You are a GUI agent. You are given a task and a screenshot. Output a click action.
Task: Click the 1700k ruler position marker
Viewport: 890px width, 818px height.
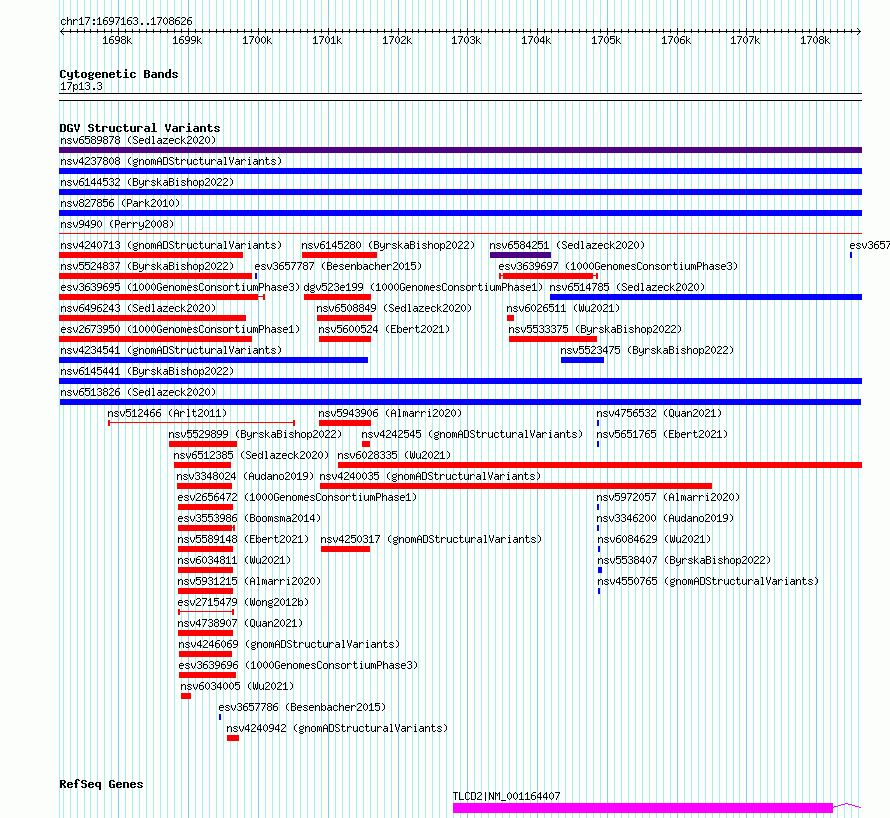tap(257, 40)
